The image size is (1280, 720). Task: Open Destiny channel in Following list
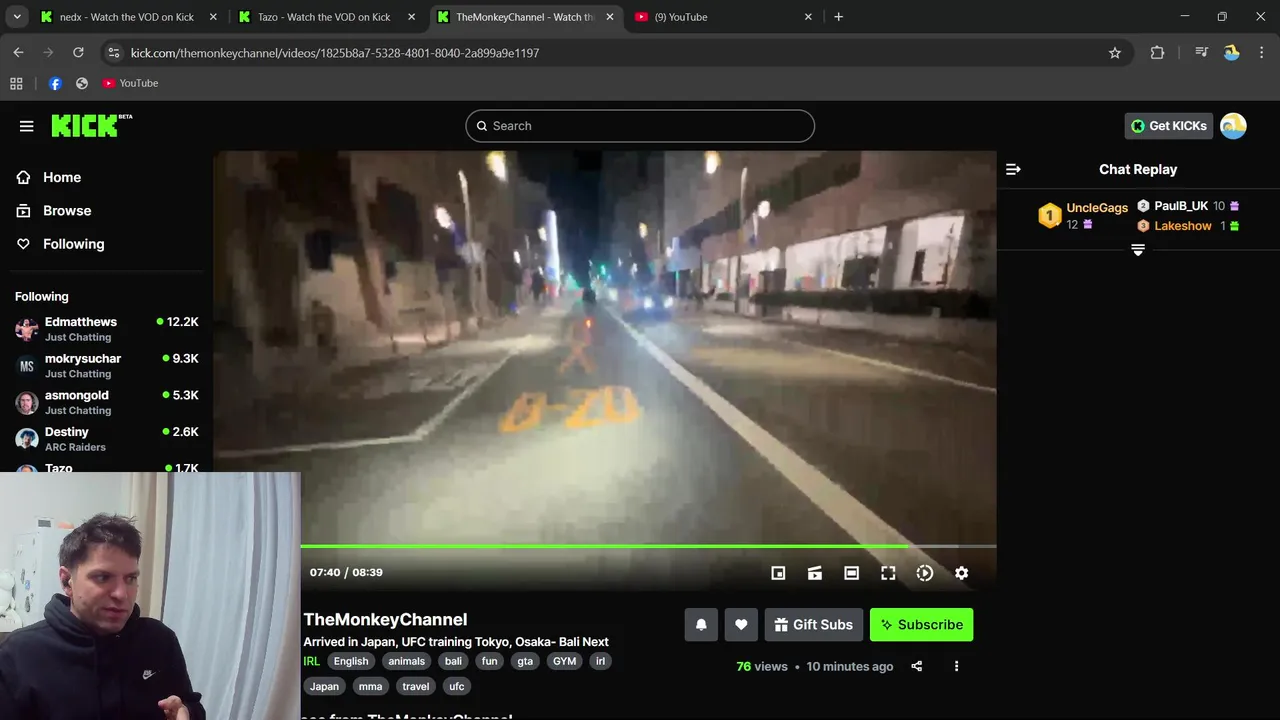[106, 439]
